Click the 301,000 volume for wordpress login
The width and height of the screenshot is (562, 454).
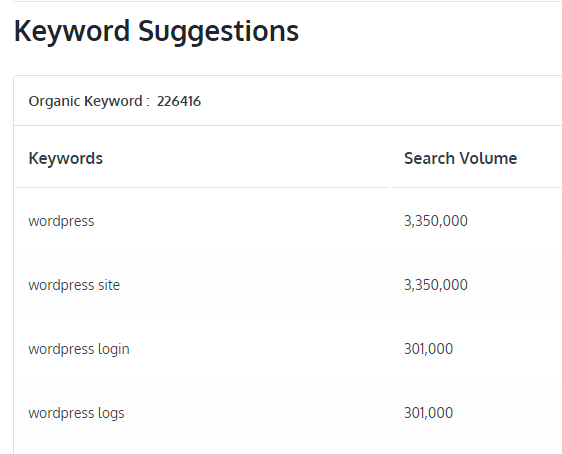[x=429, y=349]
